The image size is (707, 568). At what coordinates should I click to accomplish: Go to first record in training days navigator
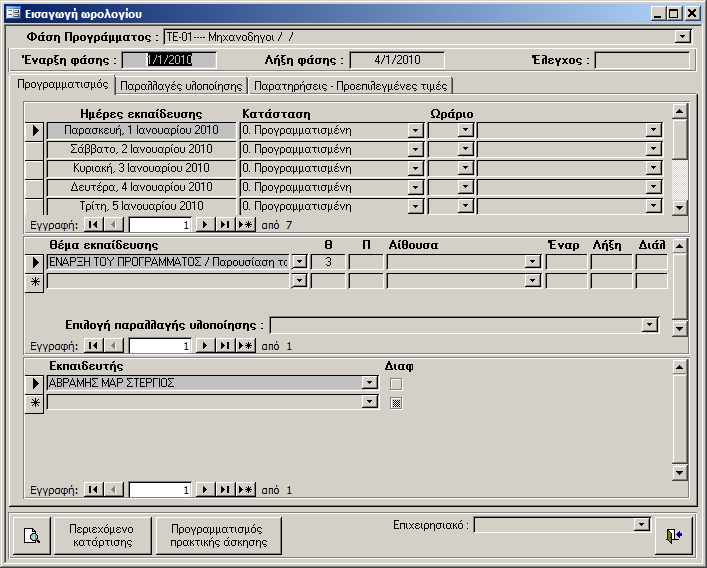[93, 225]
